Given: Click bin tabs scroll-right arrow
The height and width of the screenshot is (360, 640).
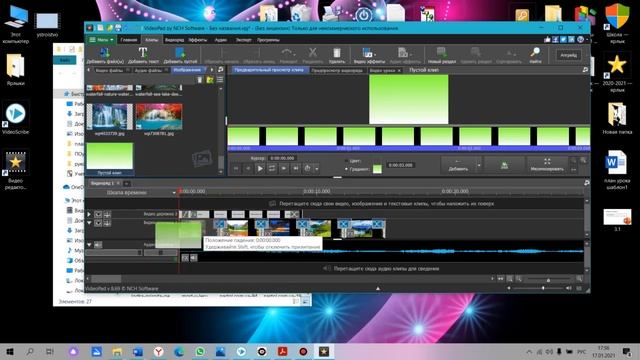Looking at the screenshot, I should tap(212, 70).
